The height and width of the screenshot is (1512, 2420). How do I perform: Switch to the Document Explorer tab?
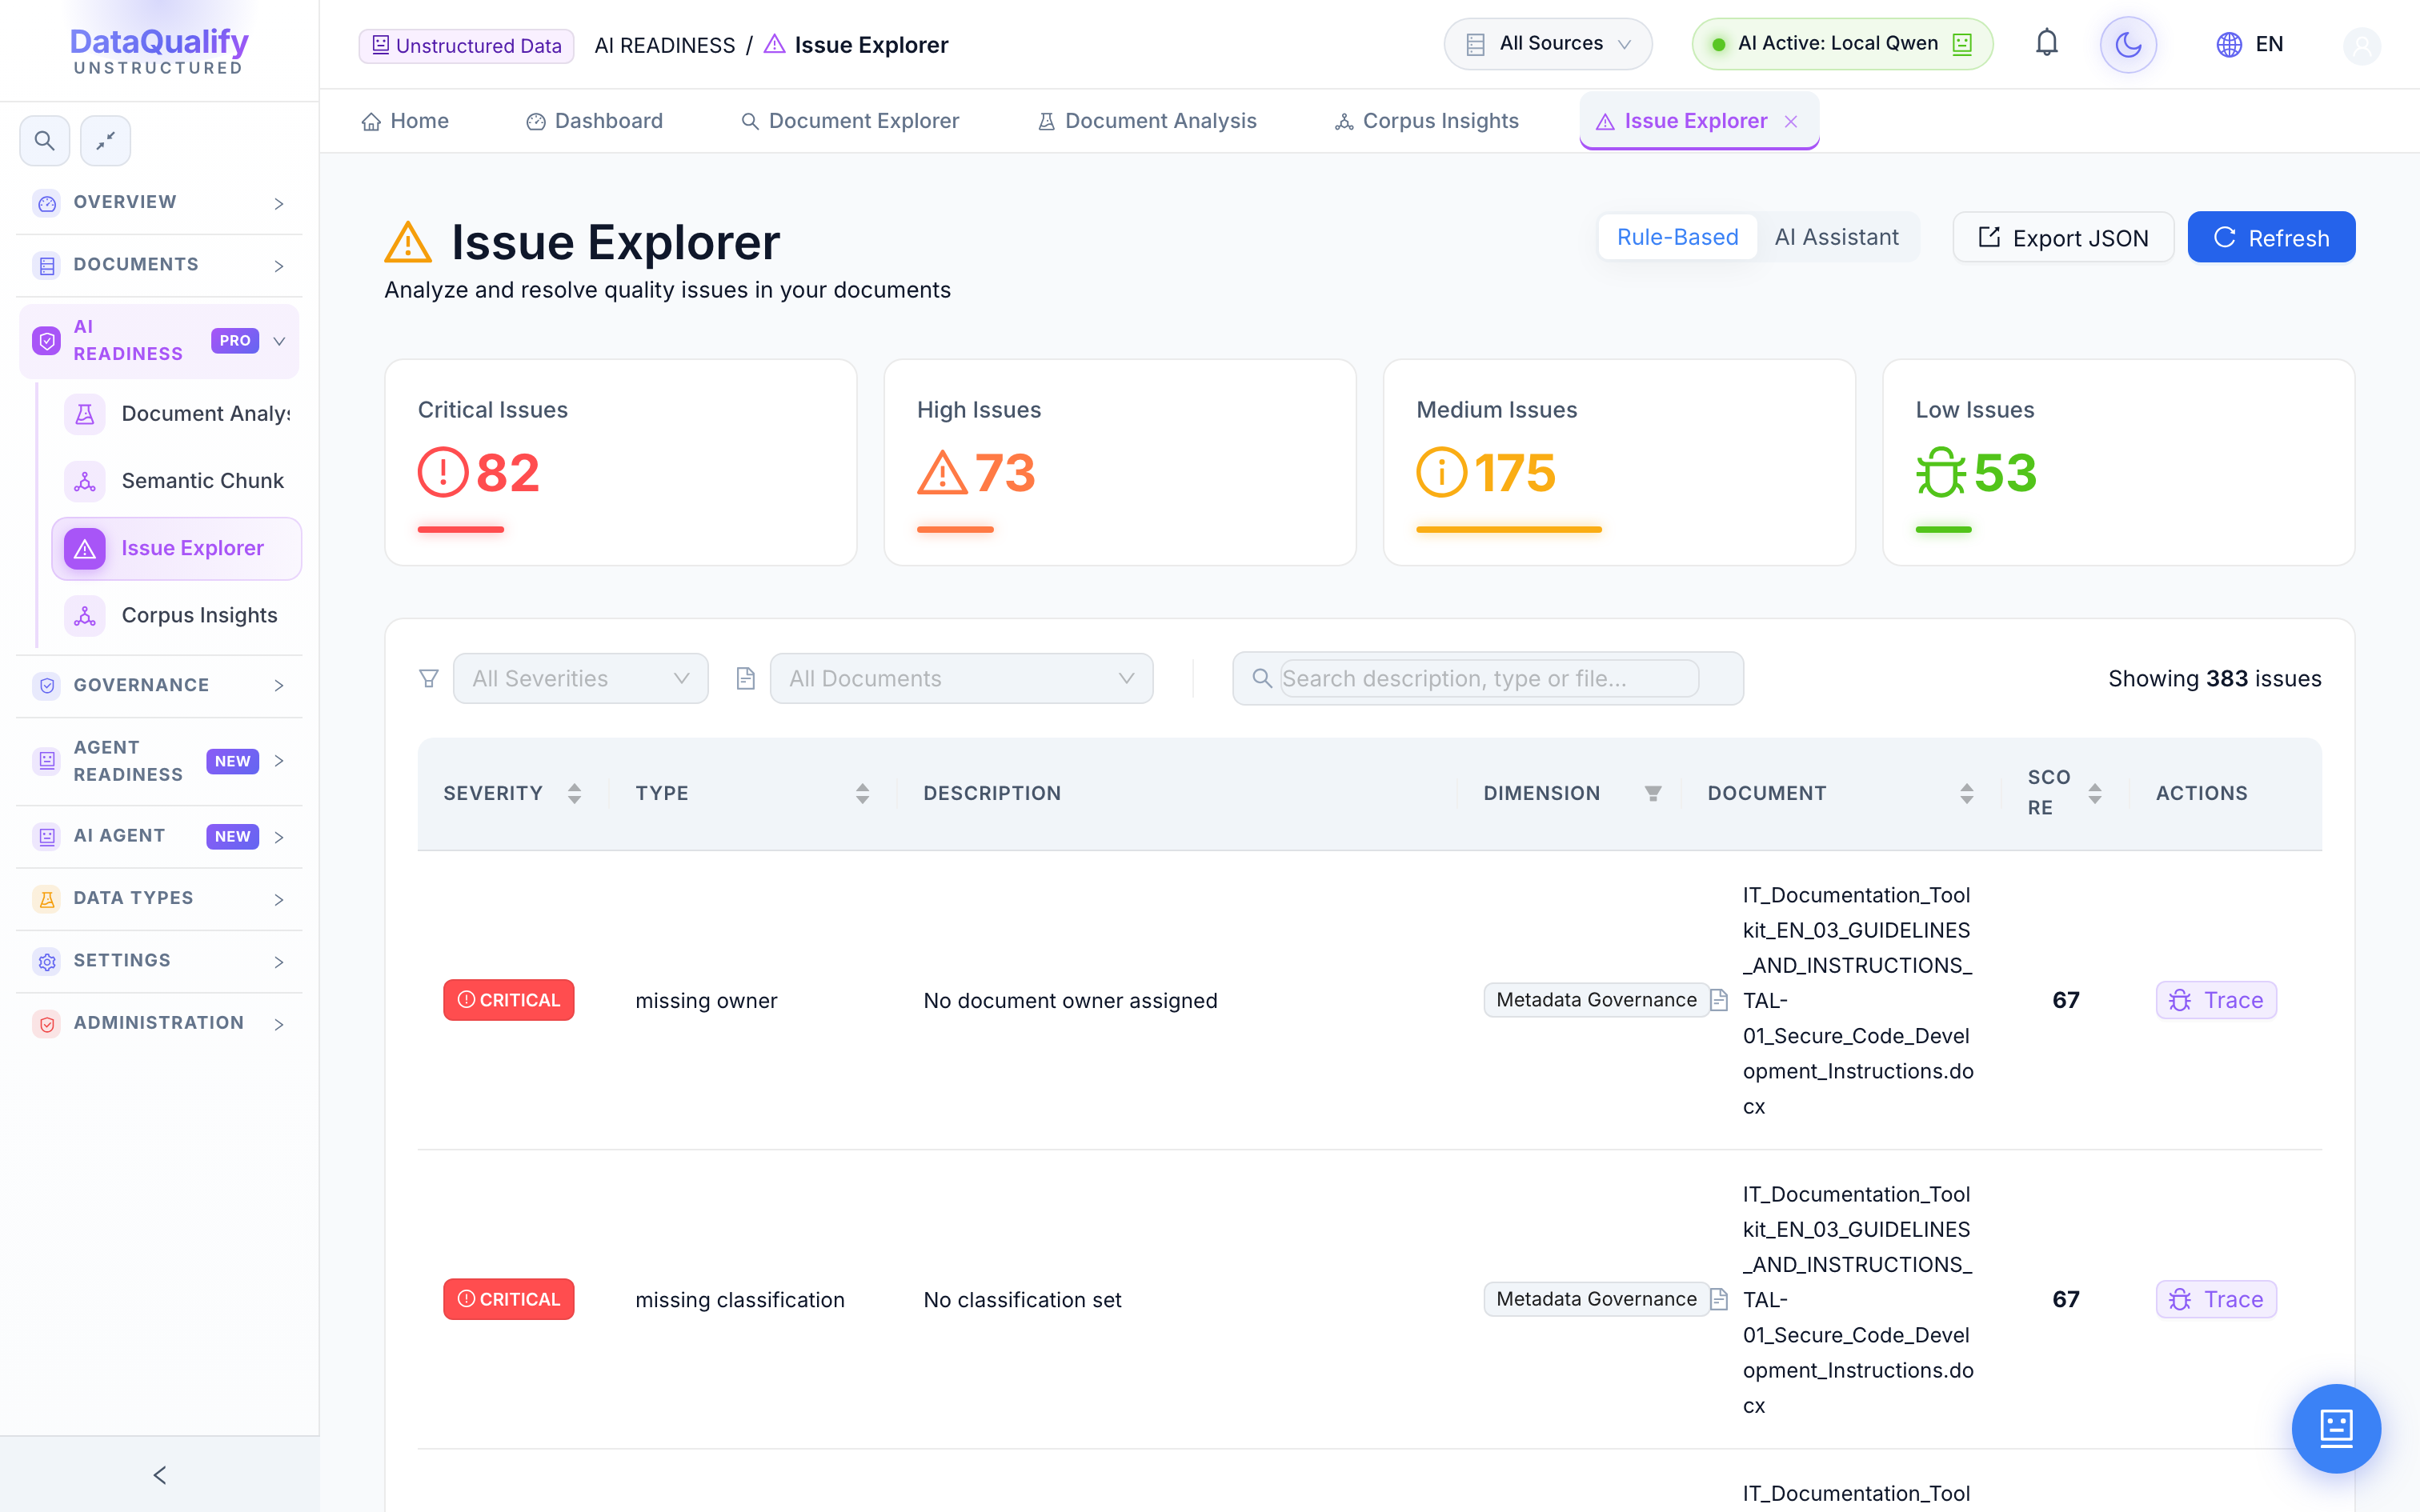coord(850,121)
